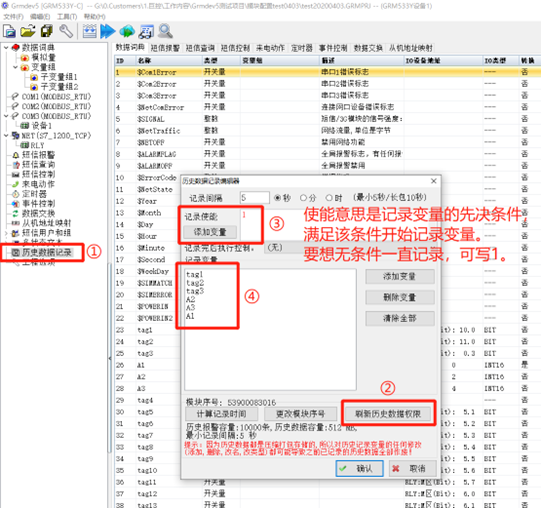Open the 文件(F) menu
The image size is (541, 508).
(x=13, y=17)
